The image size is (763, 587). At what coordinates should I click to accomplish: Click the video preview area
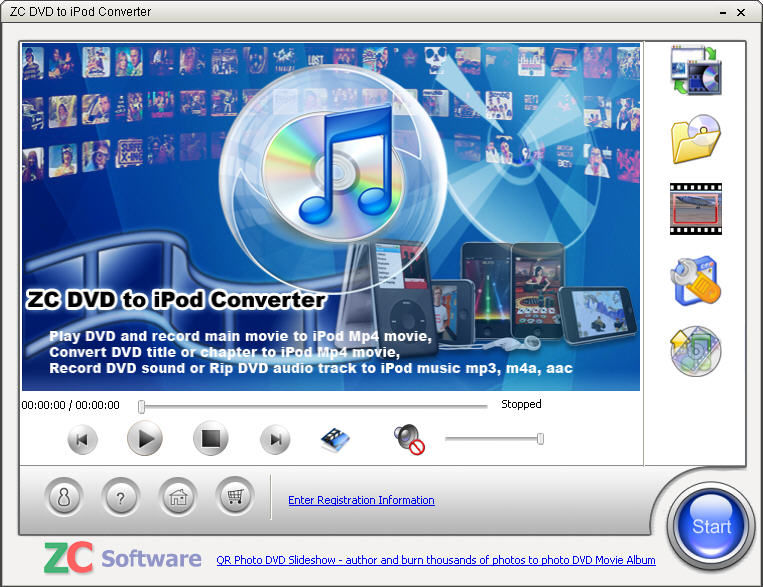pyautogui.click(x=331, y=217)
